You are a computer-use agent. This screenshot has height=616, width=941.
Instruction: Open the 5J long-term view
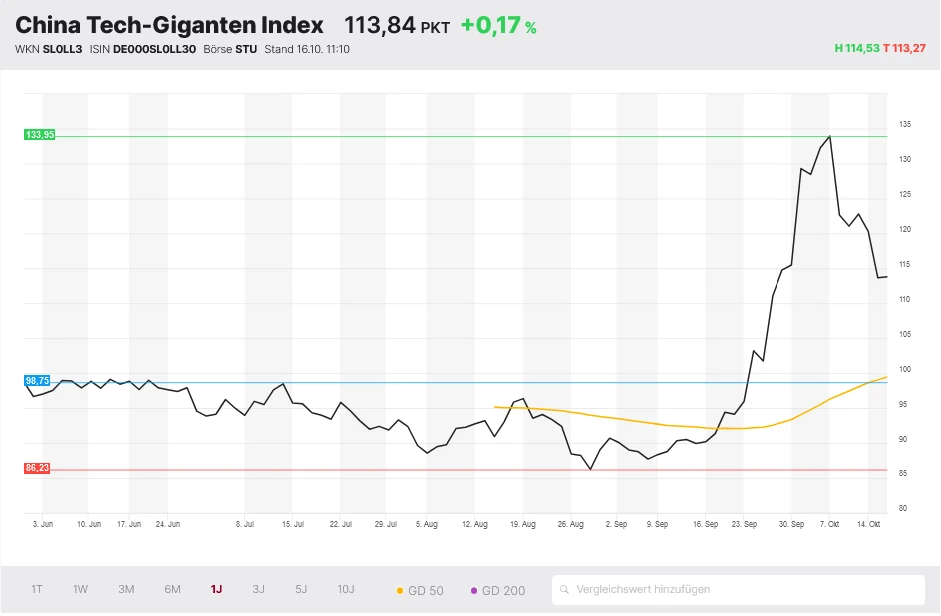tap(301, 590)
